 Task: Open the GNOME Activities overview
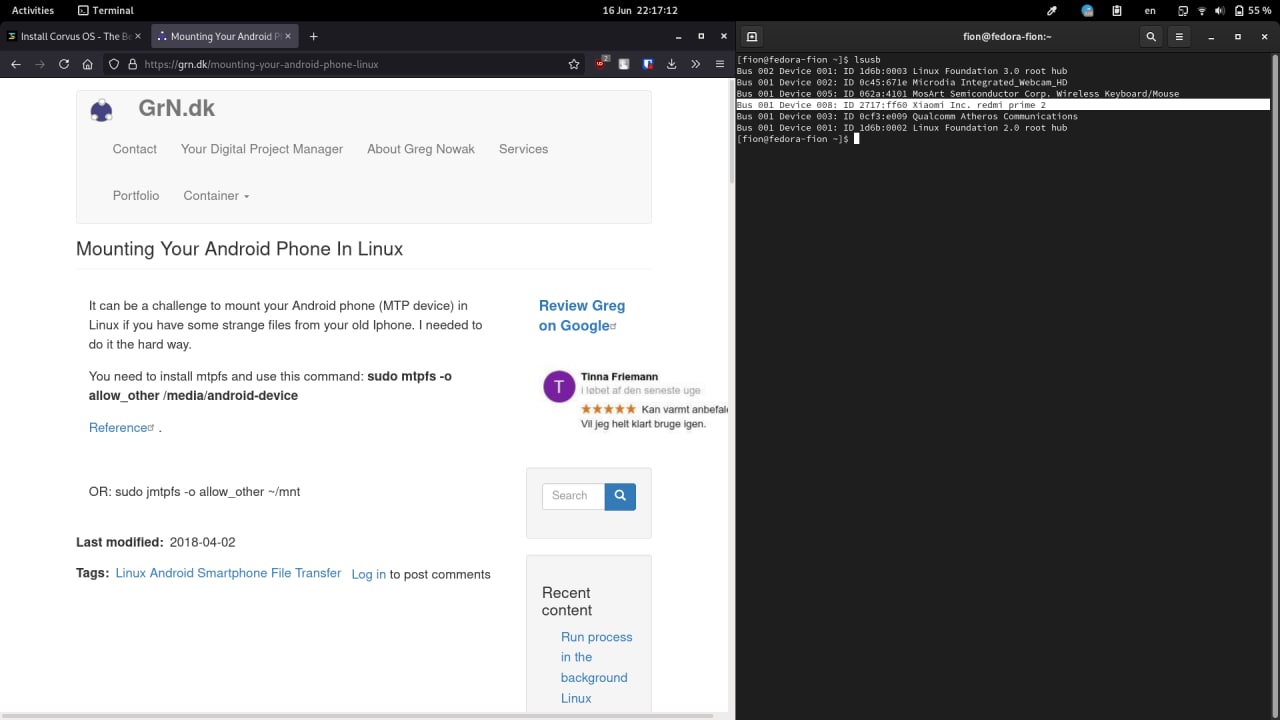pos(33,10)
